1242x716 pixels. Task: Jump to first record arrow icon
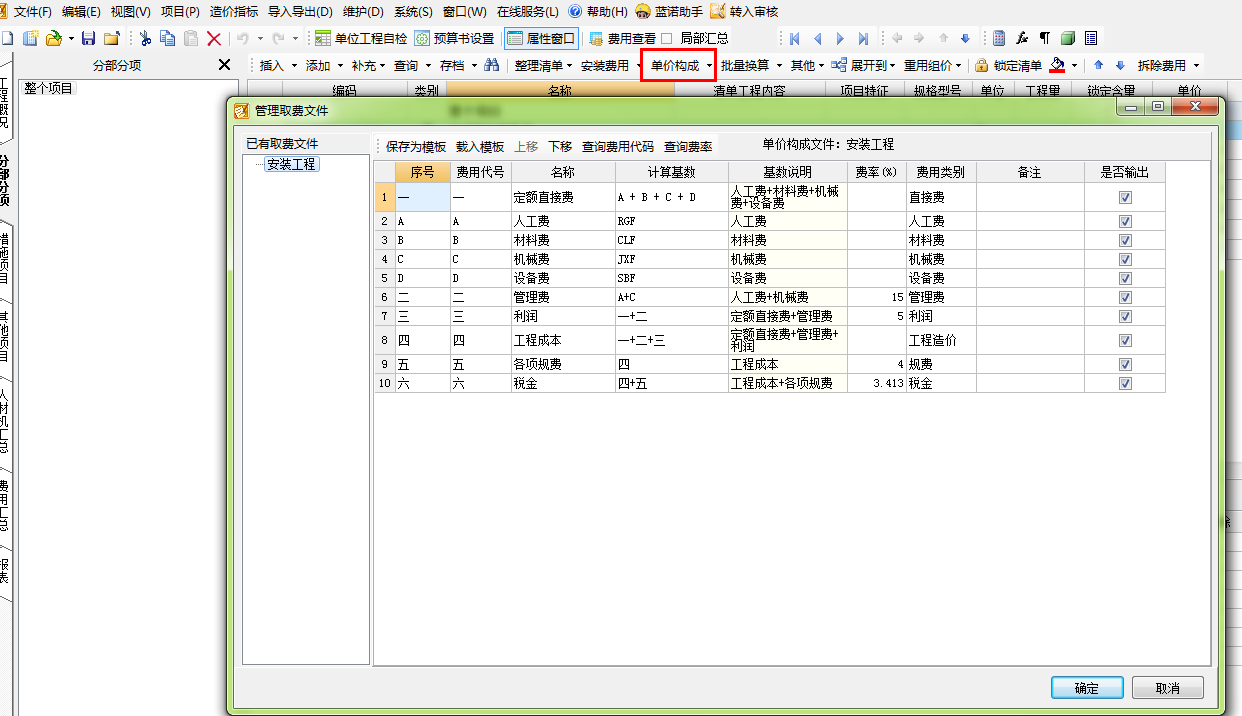click(x=795, y=38)
